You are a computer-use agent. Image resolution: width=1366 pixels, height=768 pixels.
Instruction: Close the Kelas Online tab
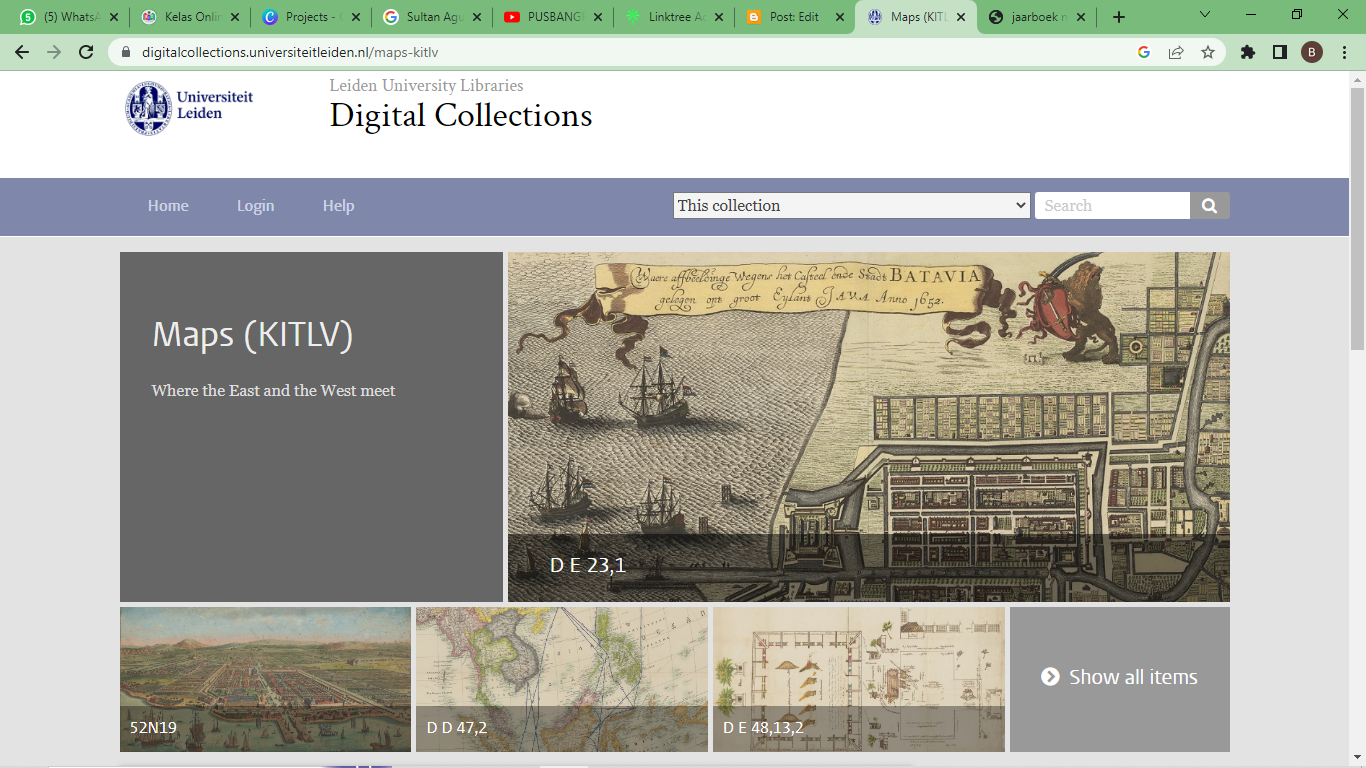pos(235,17)
